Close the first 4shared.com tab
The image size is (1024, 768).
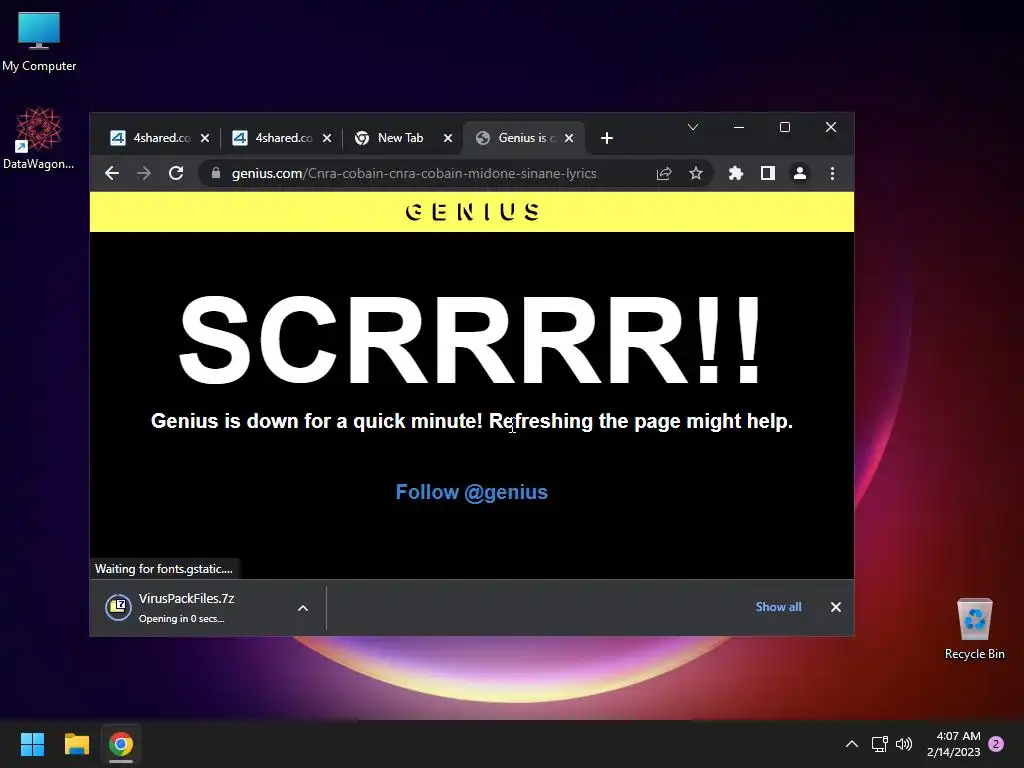pyautogui.click(x=205, y=138)
